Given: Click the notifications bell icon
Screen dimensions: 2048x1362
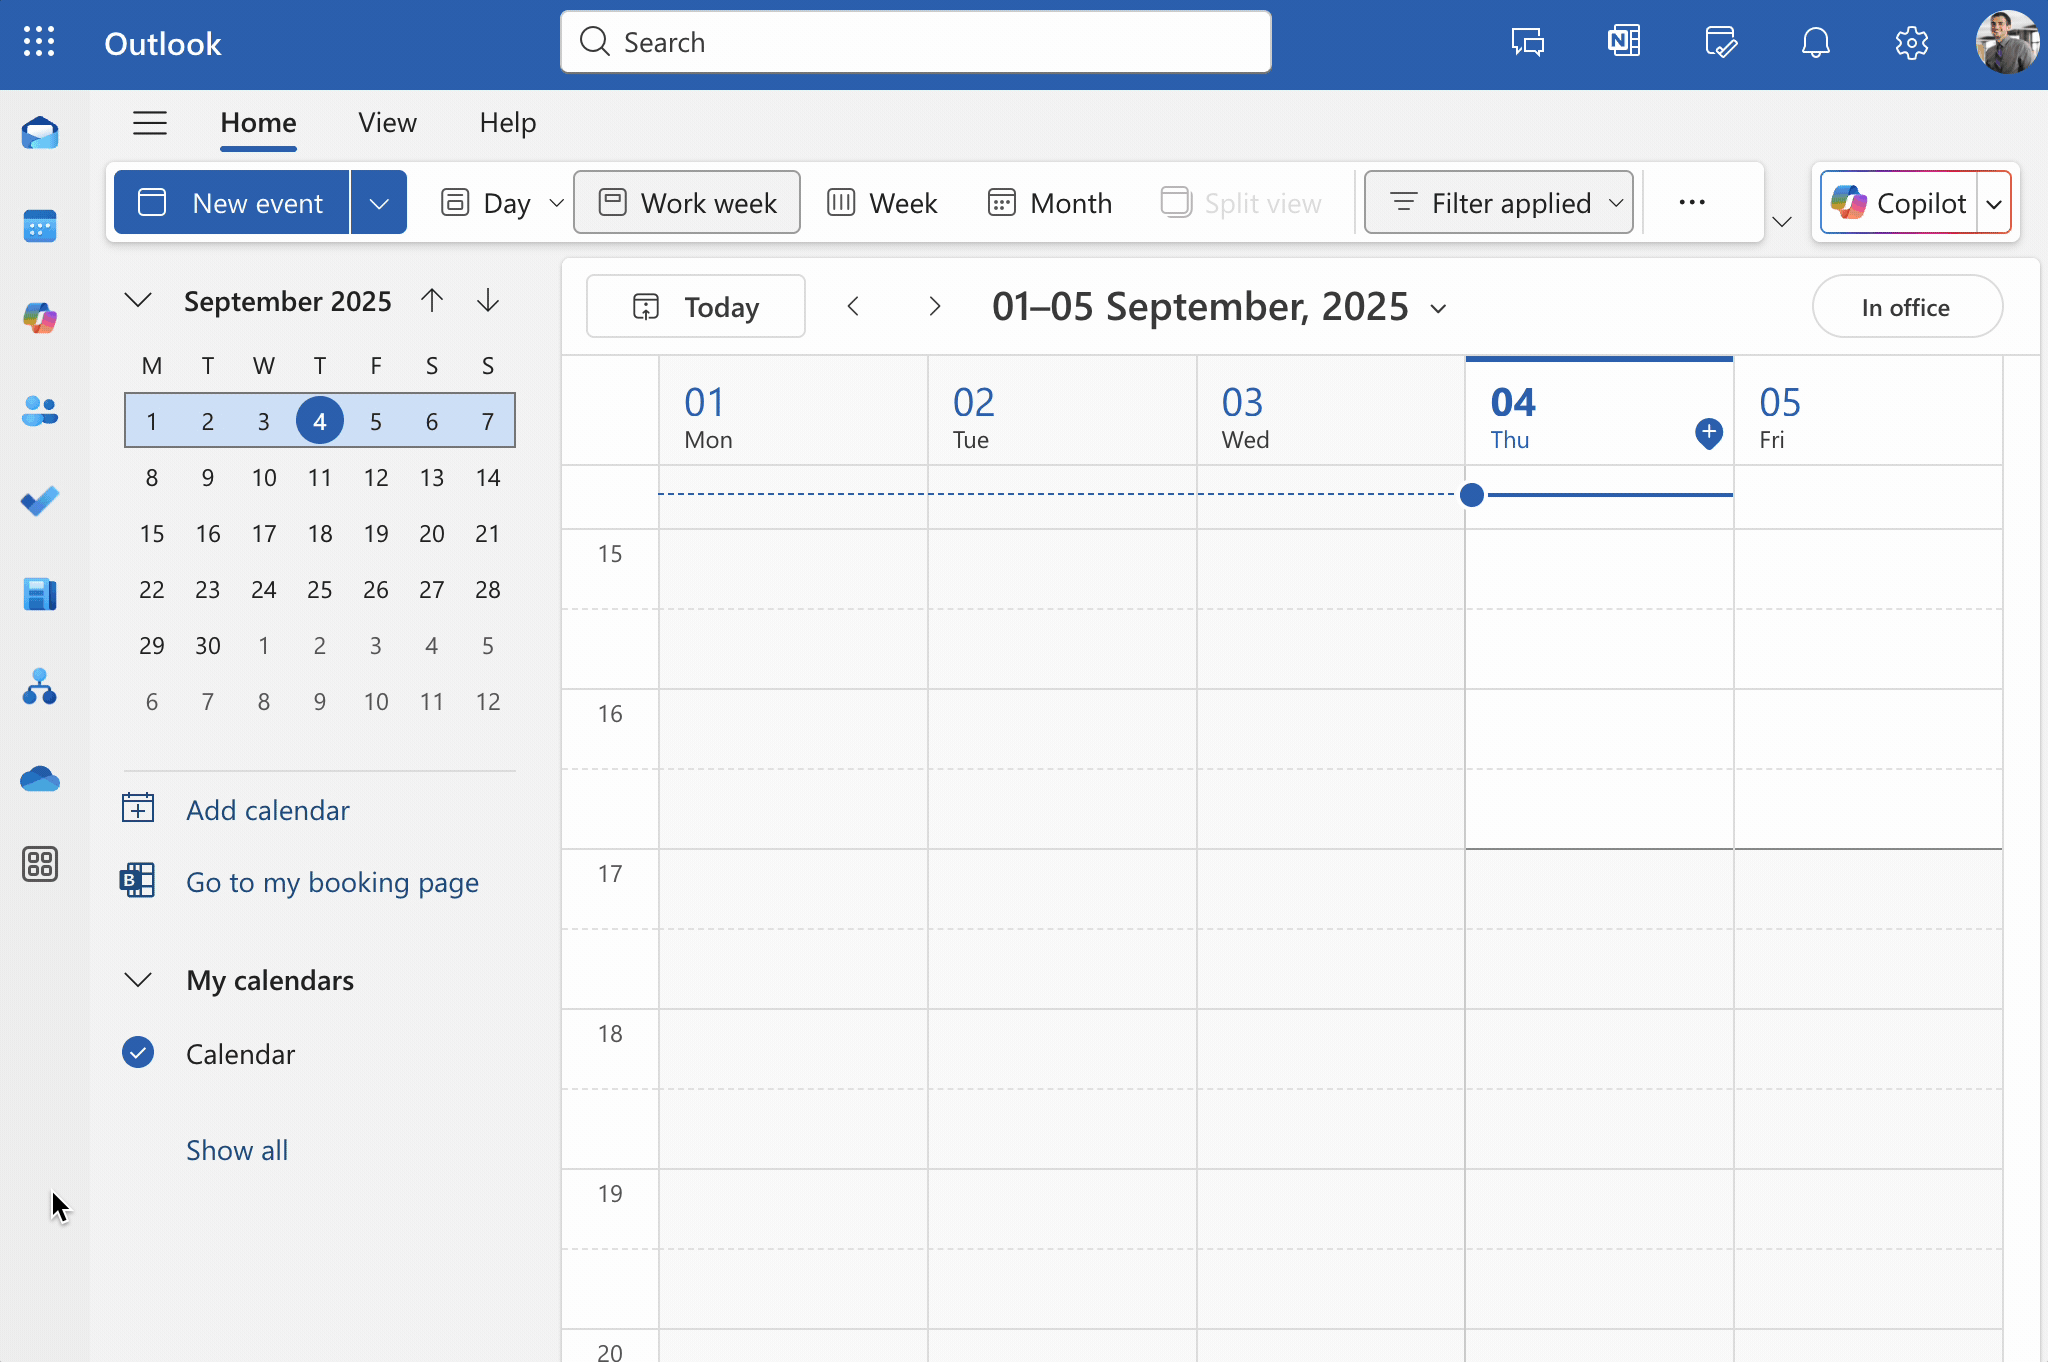Looking at the screenshot, I should coord(1815,42).
